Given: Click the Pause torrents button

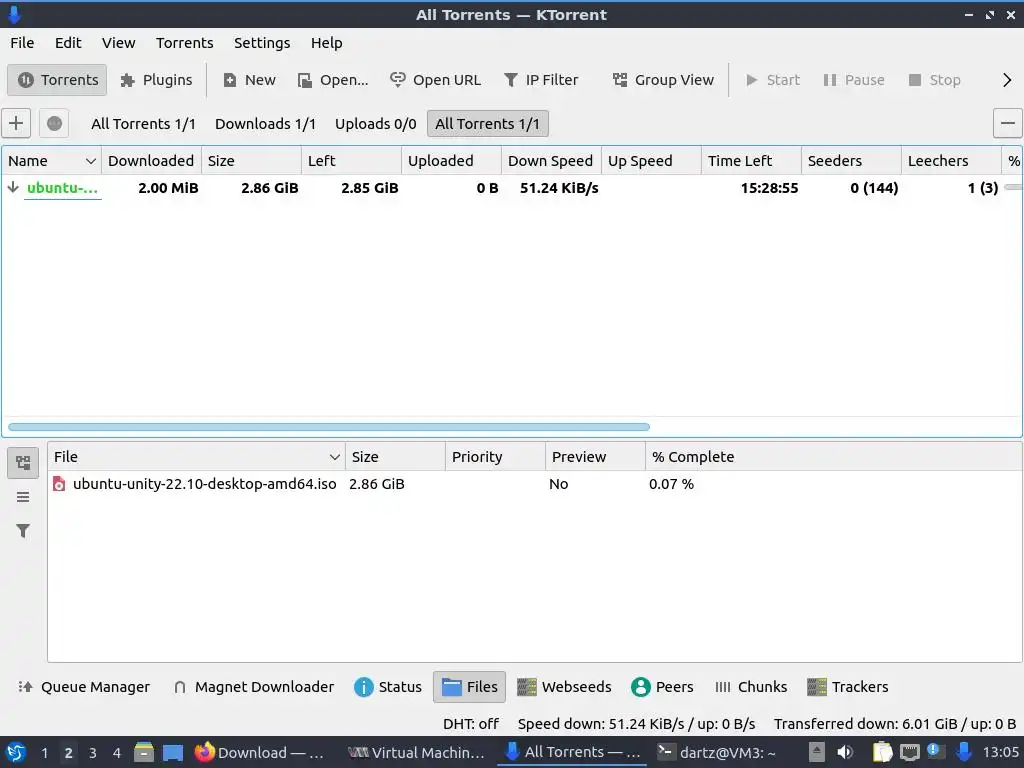Looking at the screenshot, I should pyautogui.click(x=854, y=80).
